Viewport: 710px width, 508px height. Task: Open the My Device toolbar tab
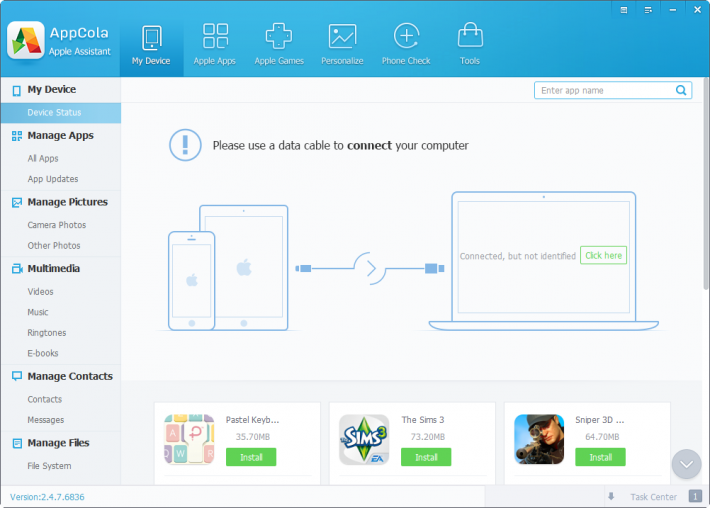coord(151,46)
